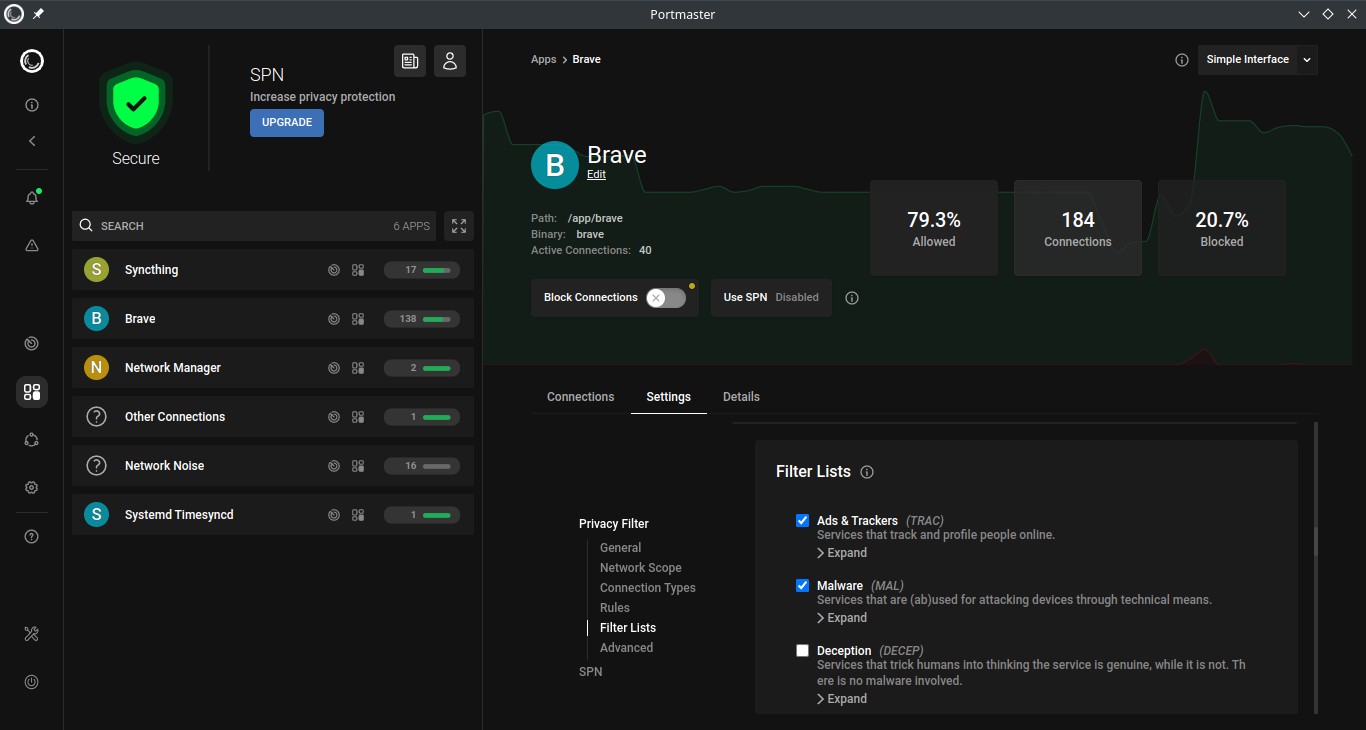This screenshot has width=1366, height=730.
Task: Click info icon next to Use SPN
Action: pos(852,298)
